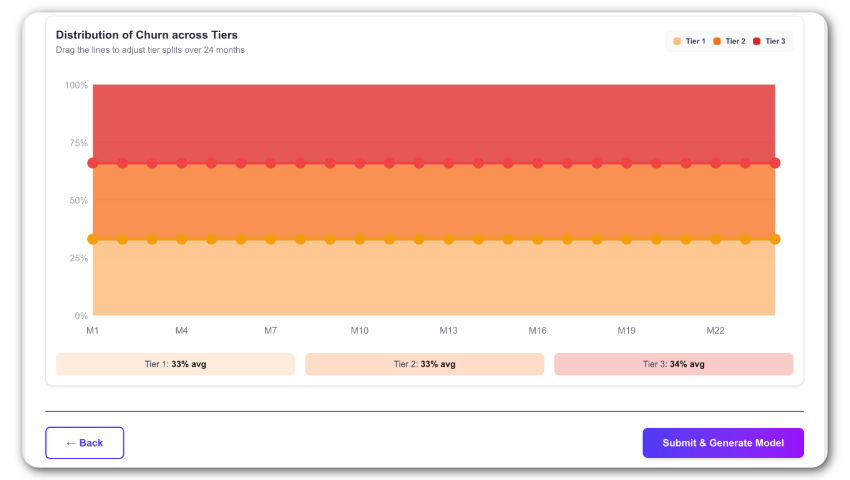This screenshot has height=480, width=850.
Task: Click the orange line point at M1
Action: click(92, 239)
